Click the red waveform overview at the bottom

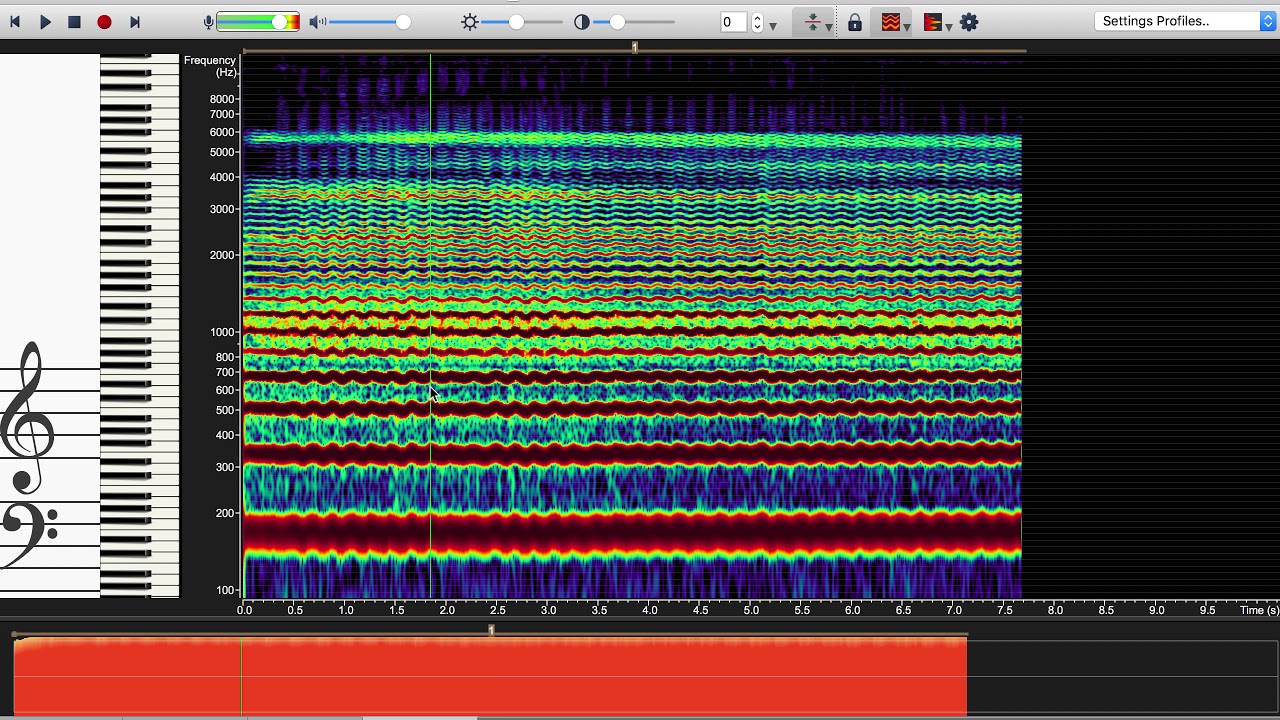490,676
